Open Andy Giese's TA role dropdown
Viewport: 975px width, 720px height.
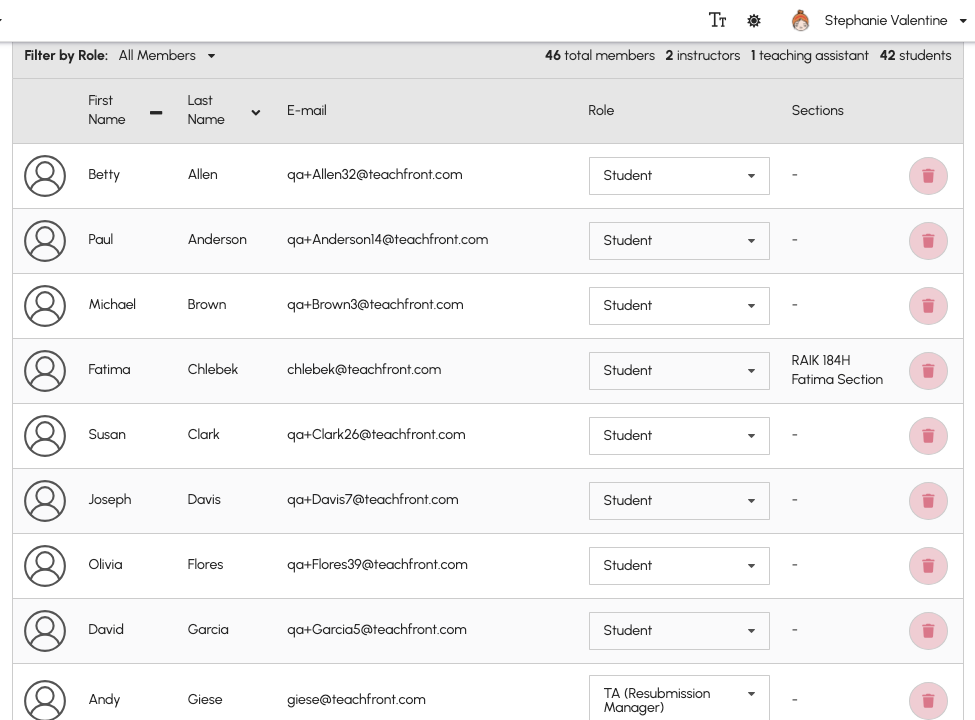point(679,699)
